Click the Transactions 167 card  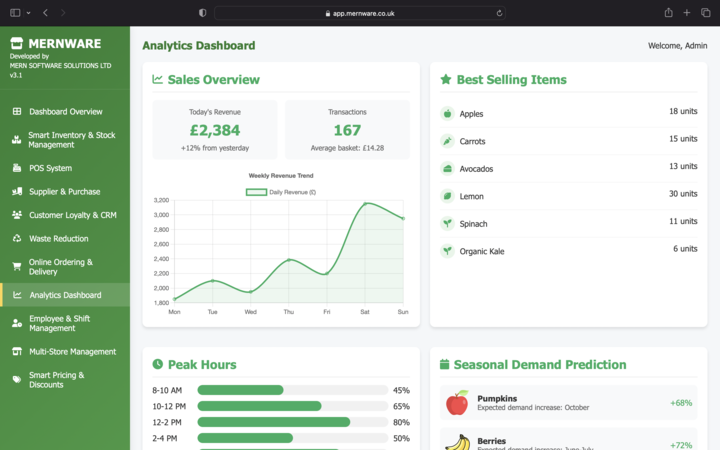347,129
